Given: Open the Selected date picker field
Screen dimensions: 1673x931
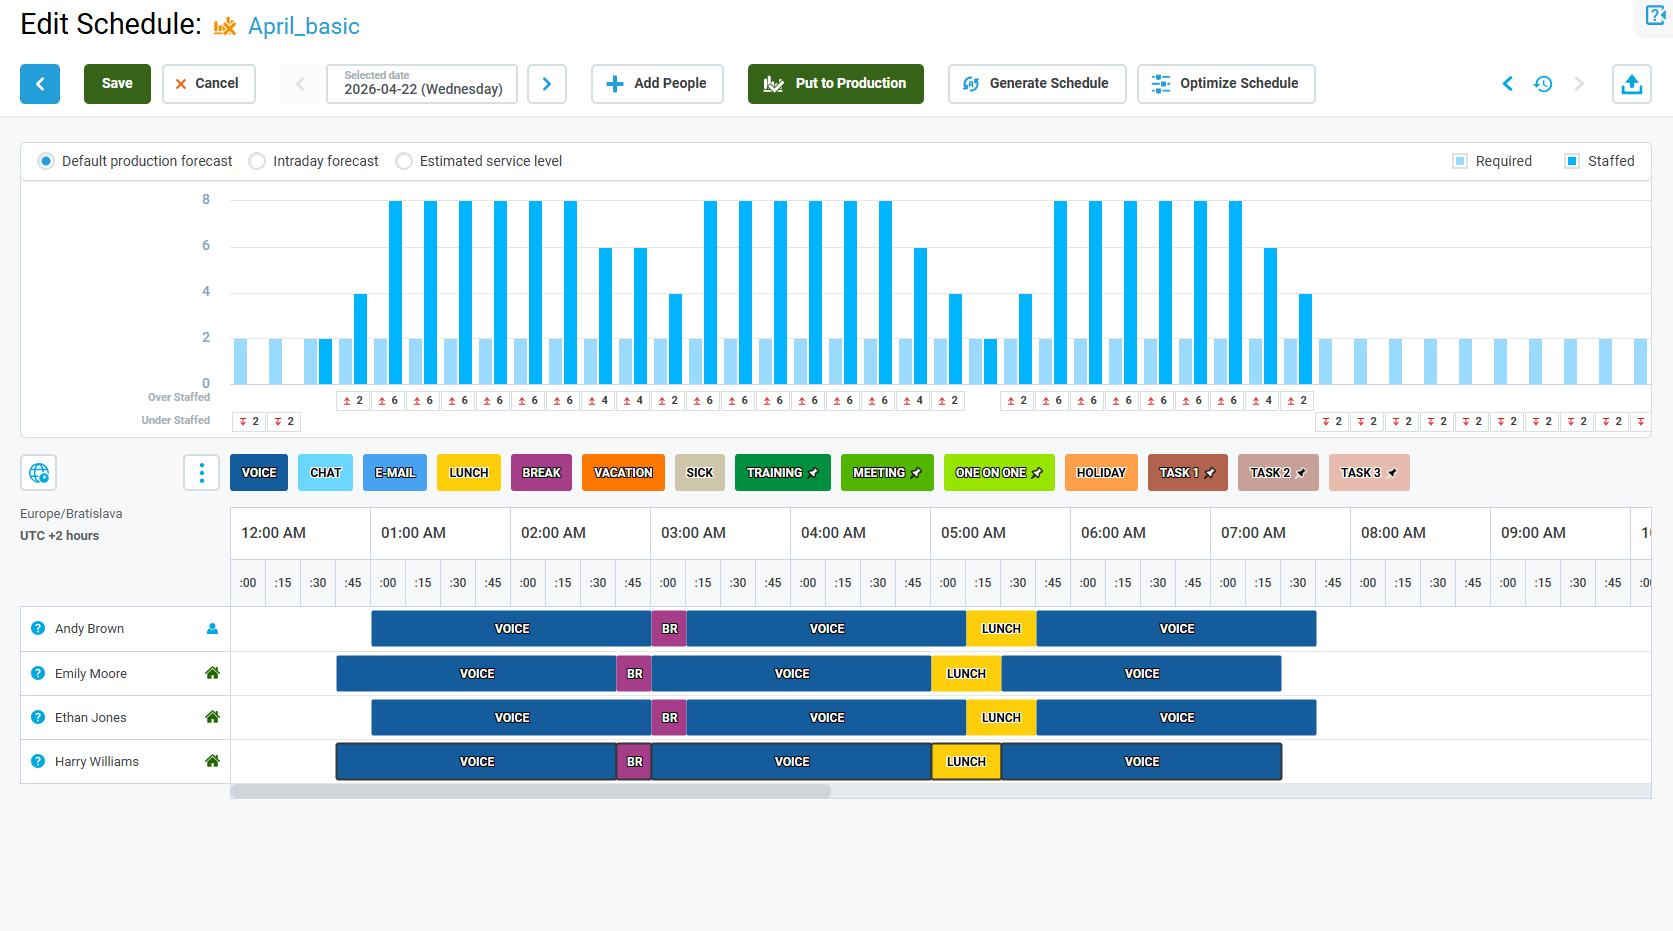Looking at the screenshot, I should [422, 84].
